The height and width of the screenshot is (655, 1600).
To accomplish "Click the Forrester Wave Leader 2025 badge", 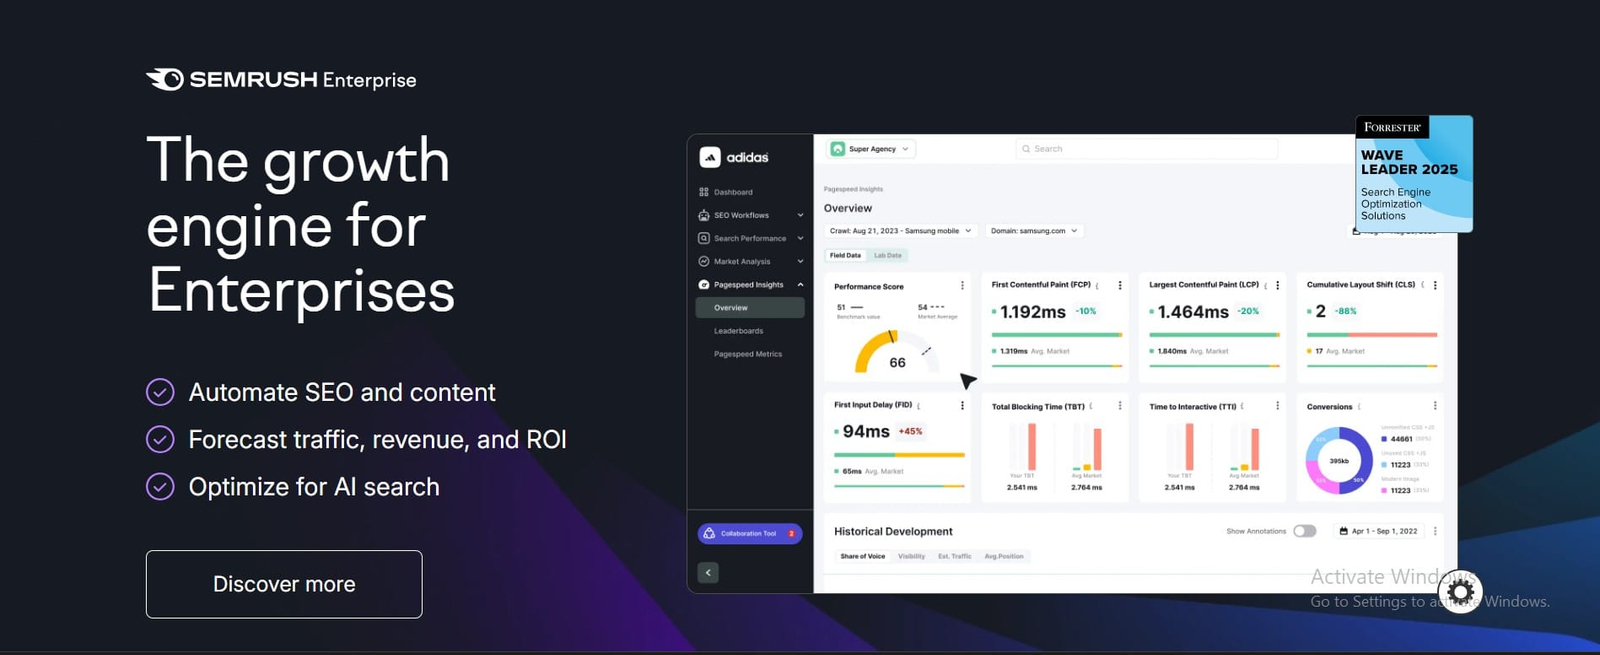I will click(x=1414, y=174).
